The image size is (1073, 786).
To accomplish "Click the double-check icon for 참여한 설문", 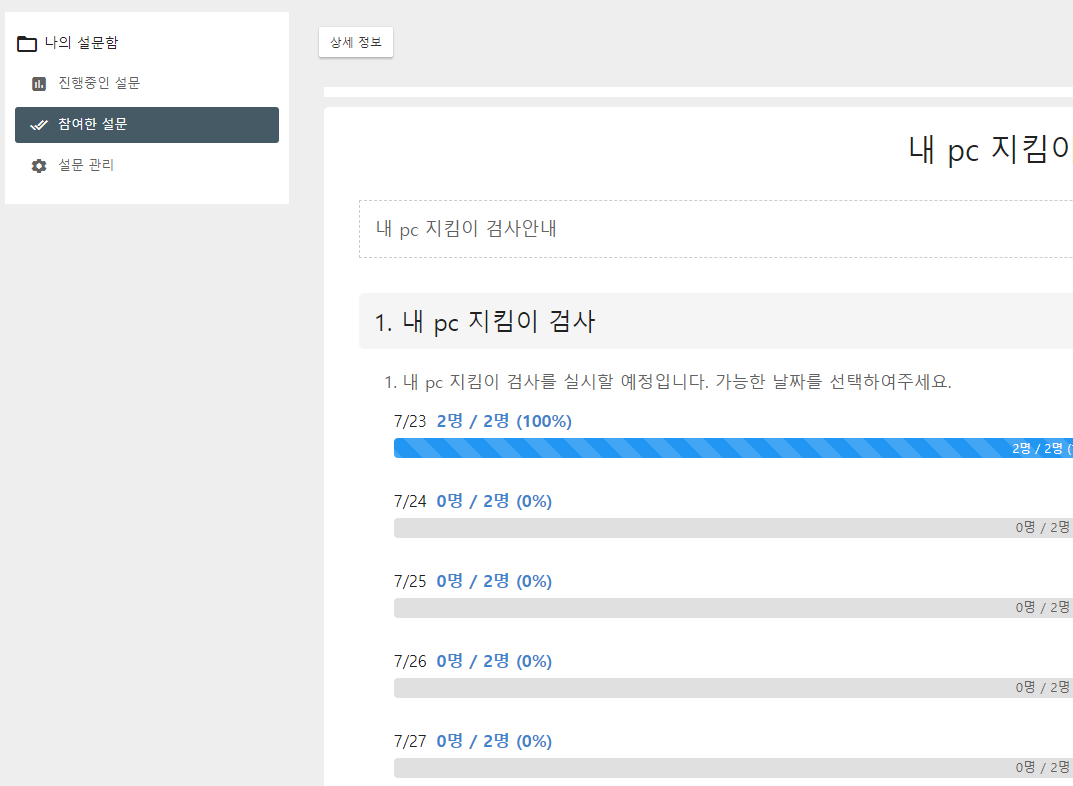I will pos(39,125).
